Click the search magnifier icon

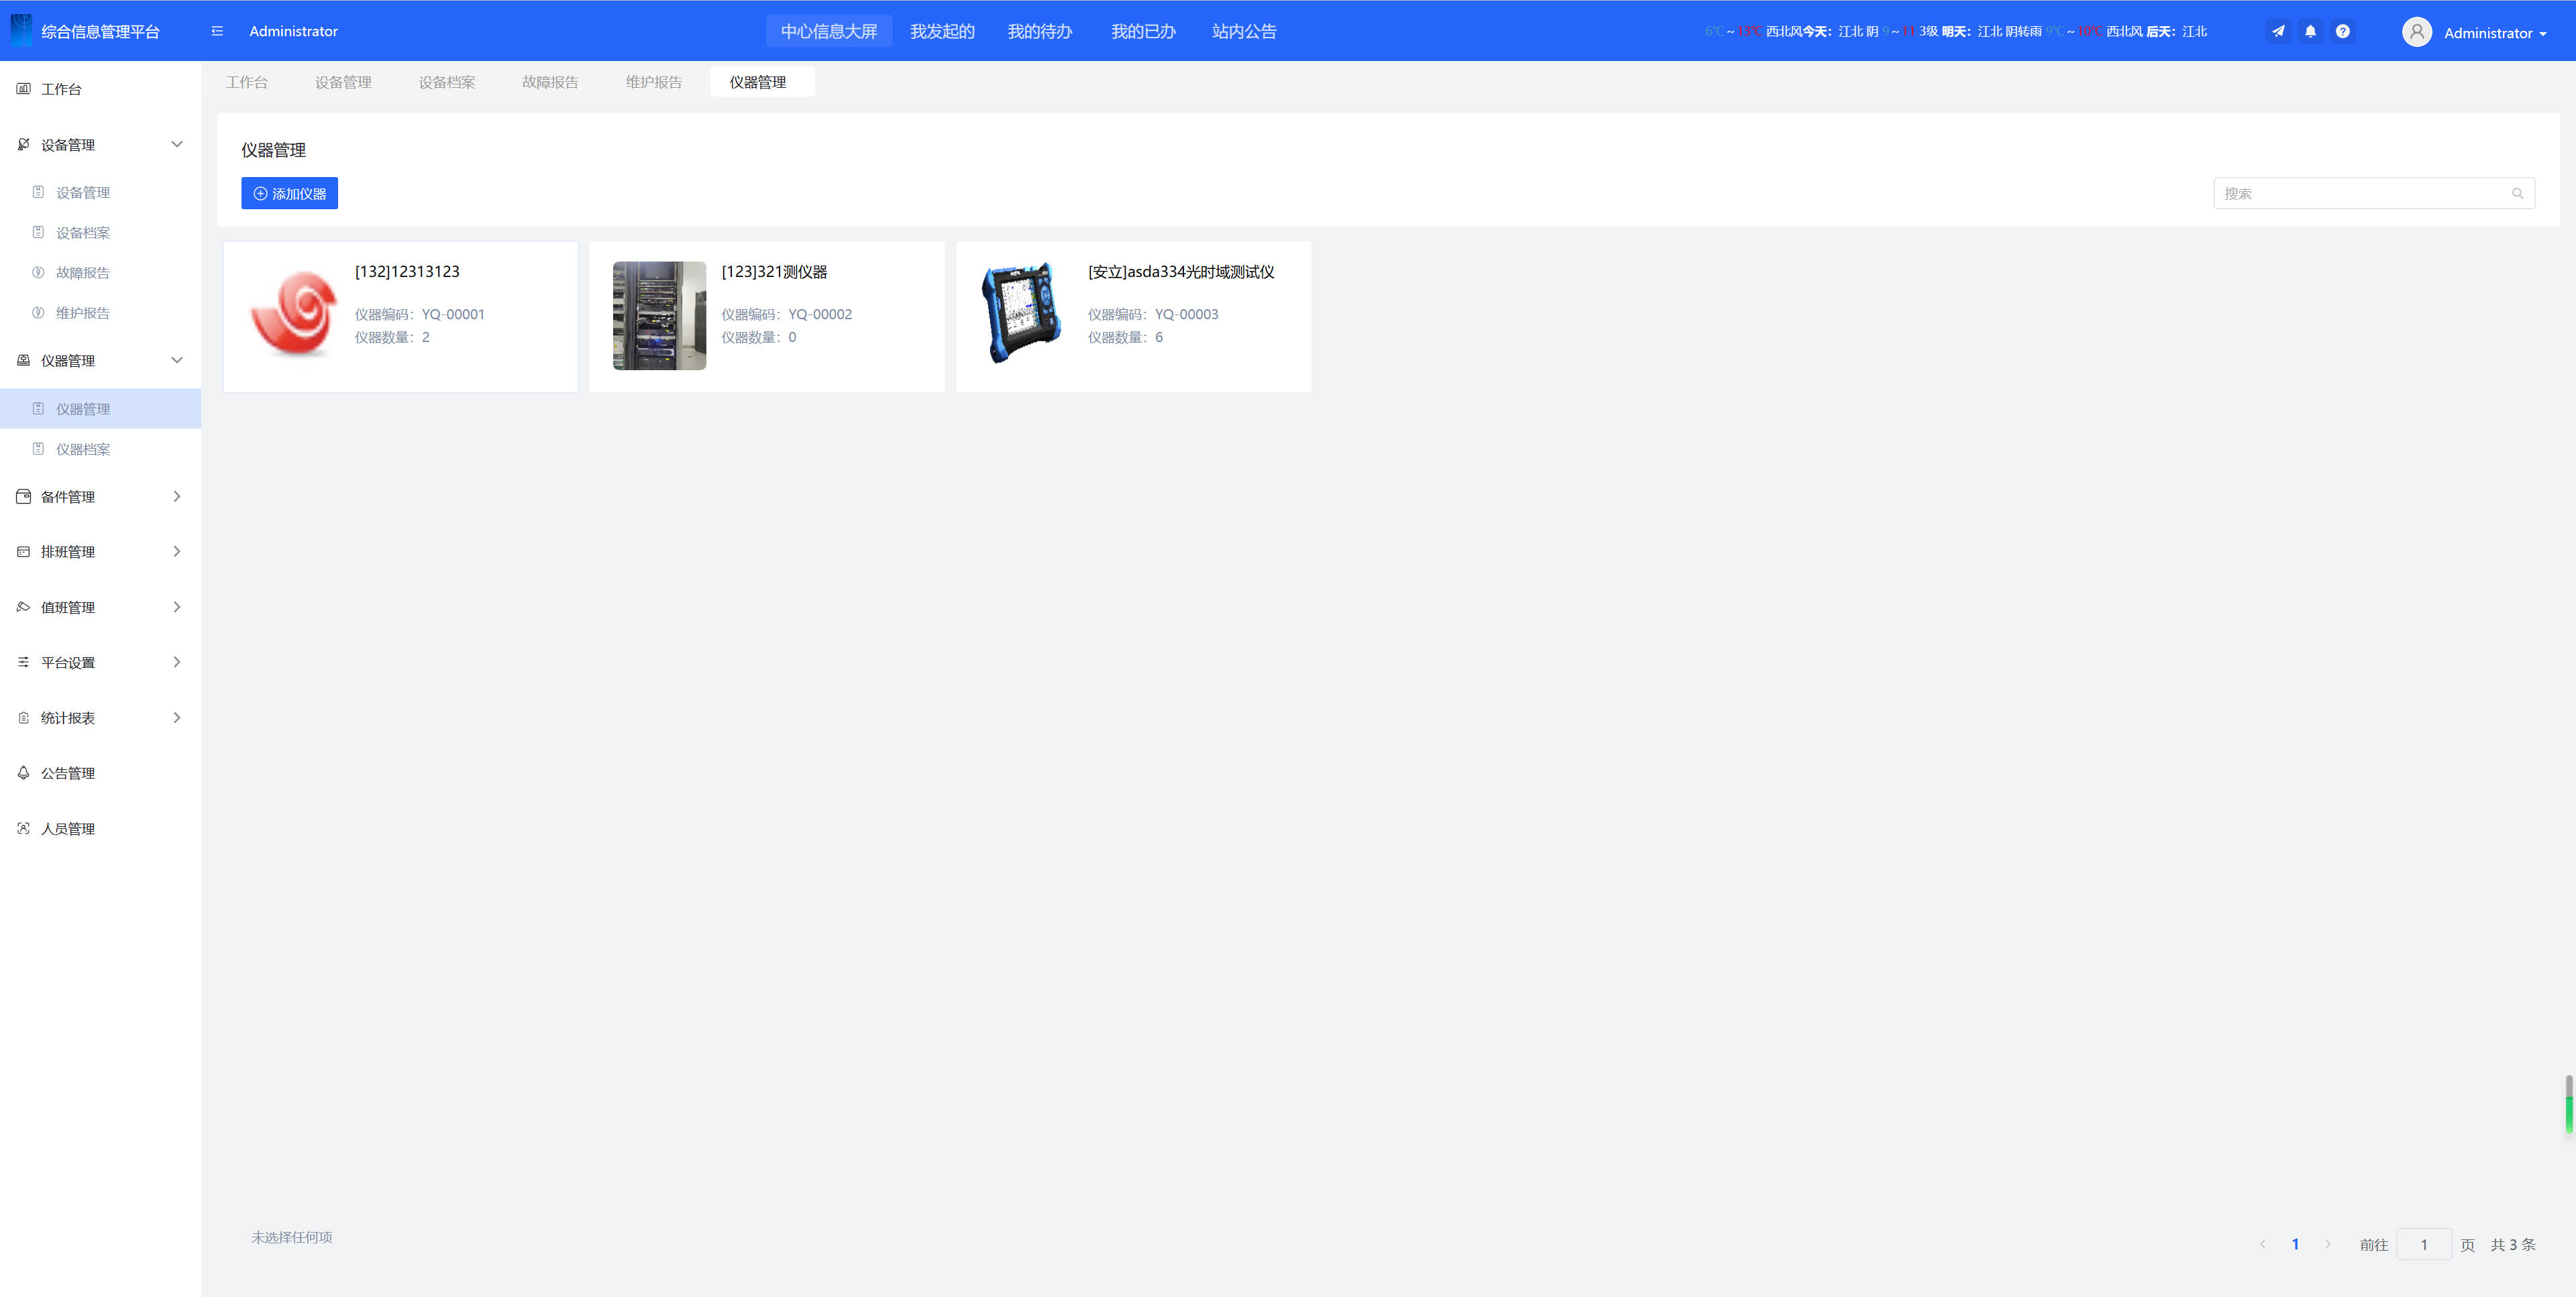2517,194
